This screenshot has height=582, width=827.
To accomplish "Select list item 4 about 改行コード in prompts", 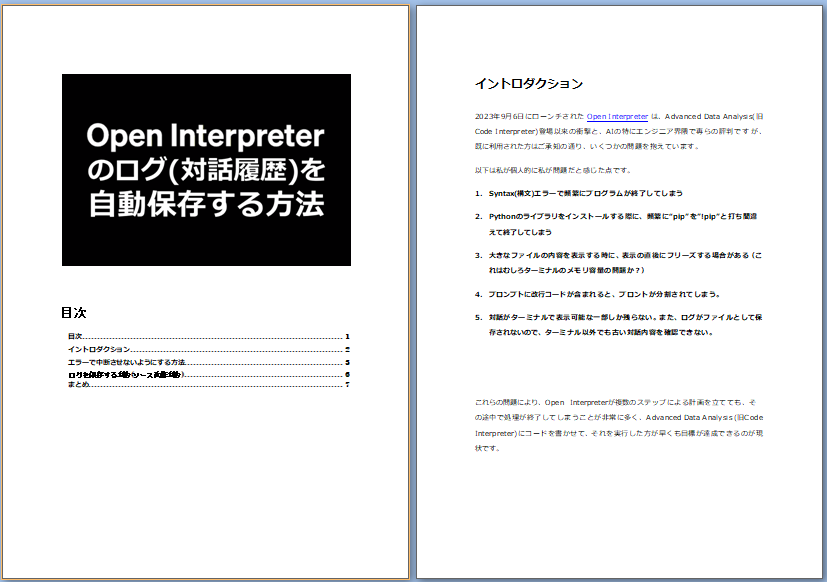I will pos(598,294).
